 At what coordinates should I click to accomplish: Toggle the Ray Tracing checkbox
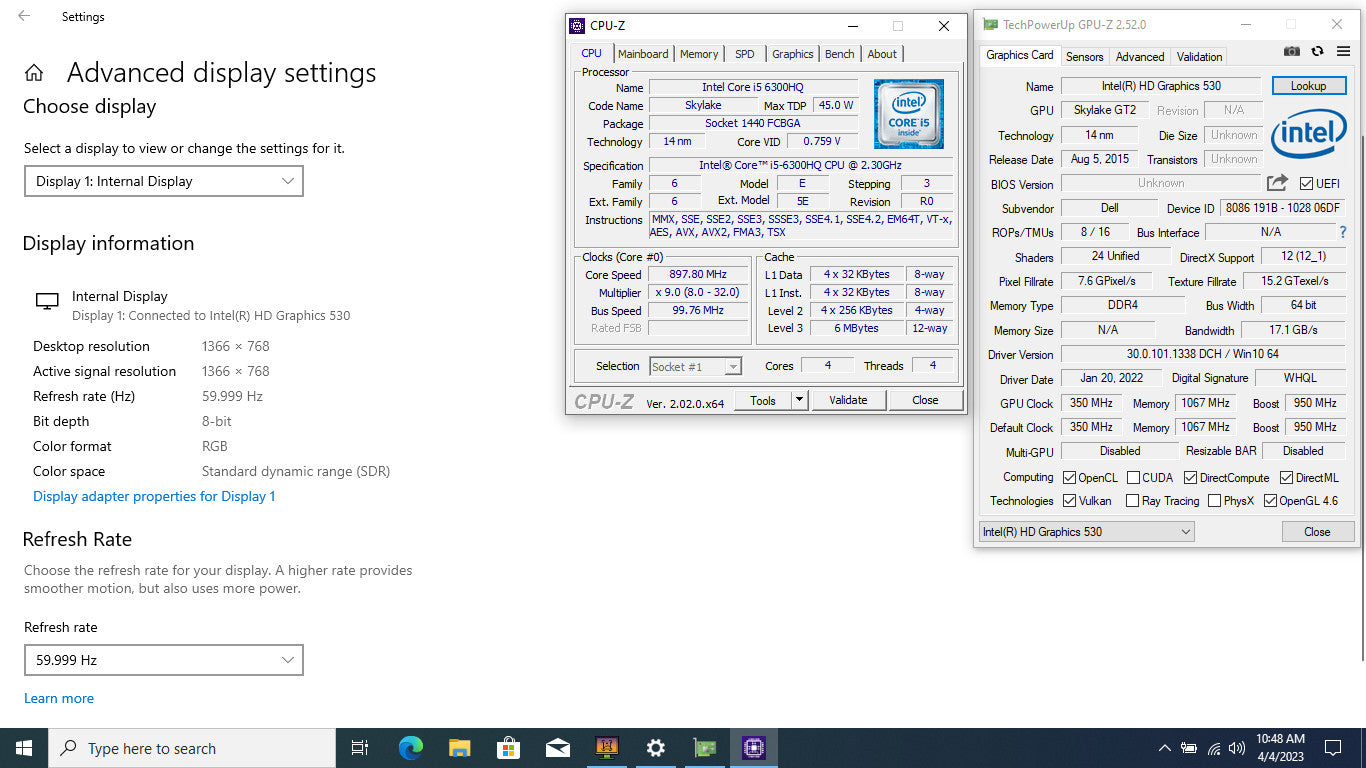click(x=1132, y=501)
